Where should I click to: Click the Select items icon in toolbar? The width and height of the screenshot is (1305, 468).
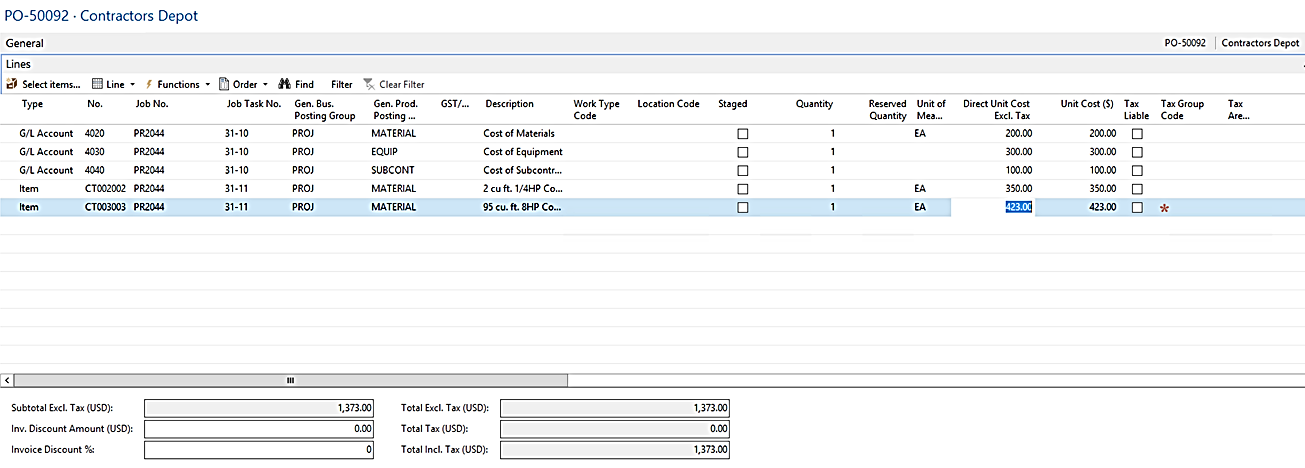coord(13,85)
